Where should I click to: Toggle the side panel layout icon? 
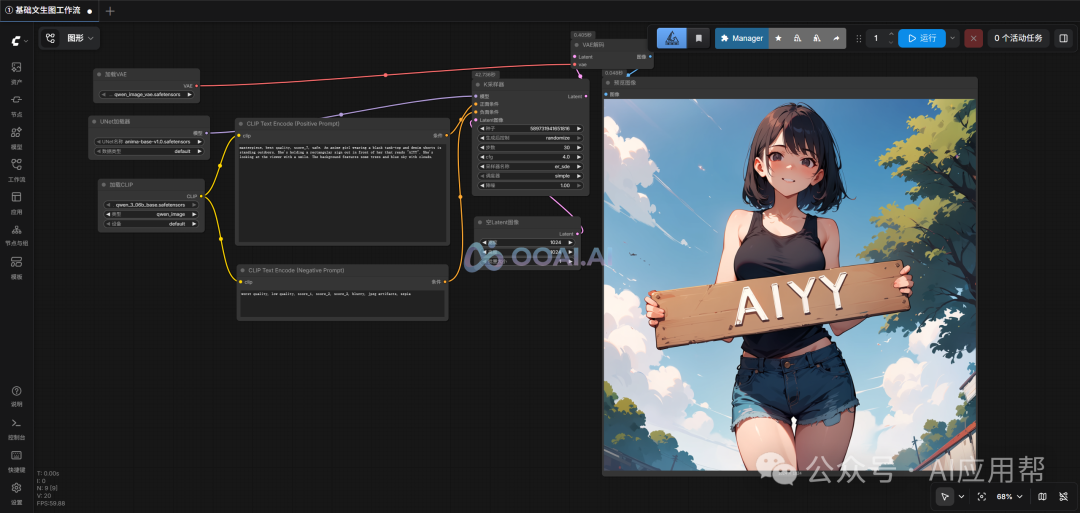1063,39
